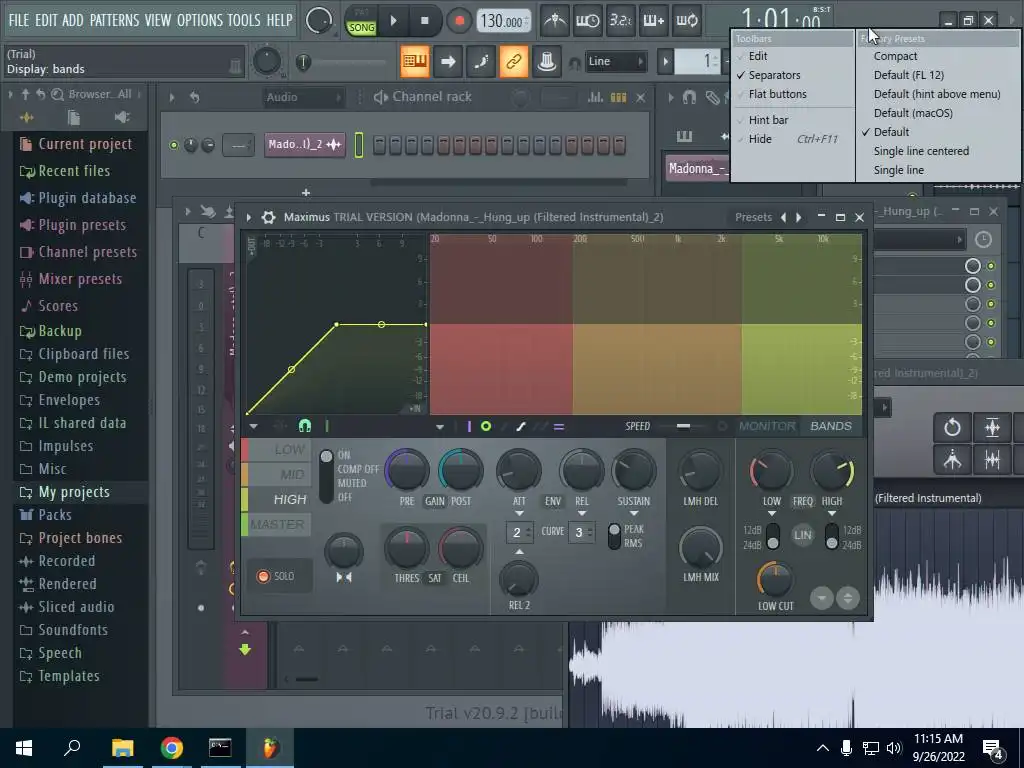Open Mixer presets folder
Viewport: 1024px width, 768px height.
pos(80,279)
